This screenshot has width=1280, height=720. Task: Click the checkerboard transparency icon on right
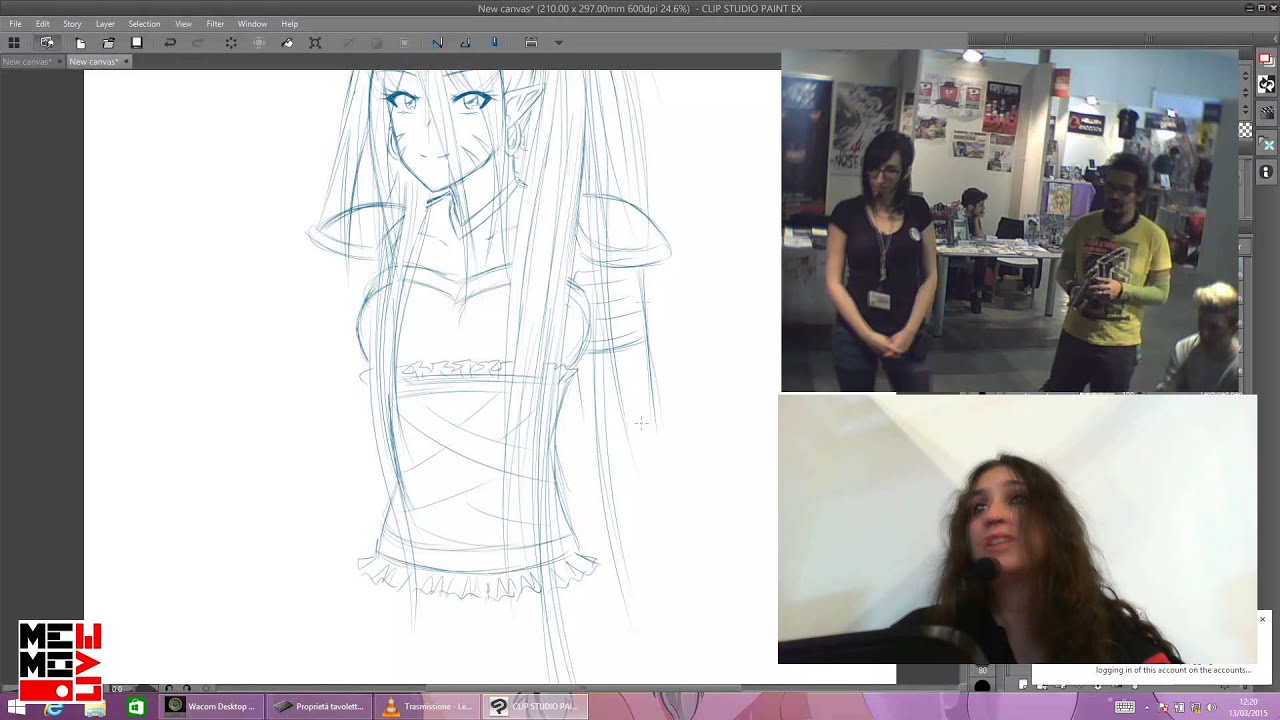1245,130
